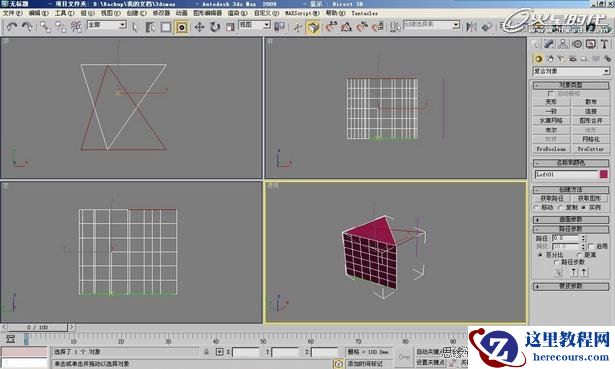Screen dimensions: 615x369
Task: Select the Shapes category icon
Action: click(550, 59)
